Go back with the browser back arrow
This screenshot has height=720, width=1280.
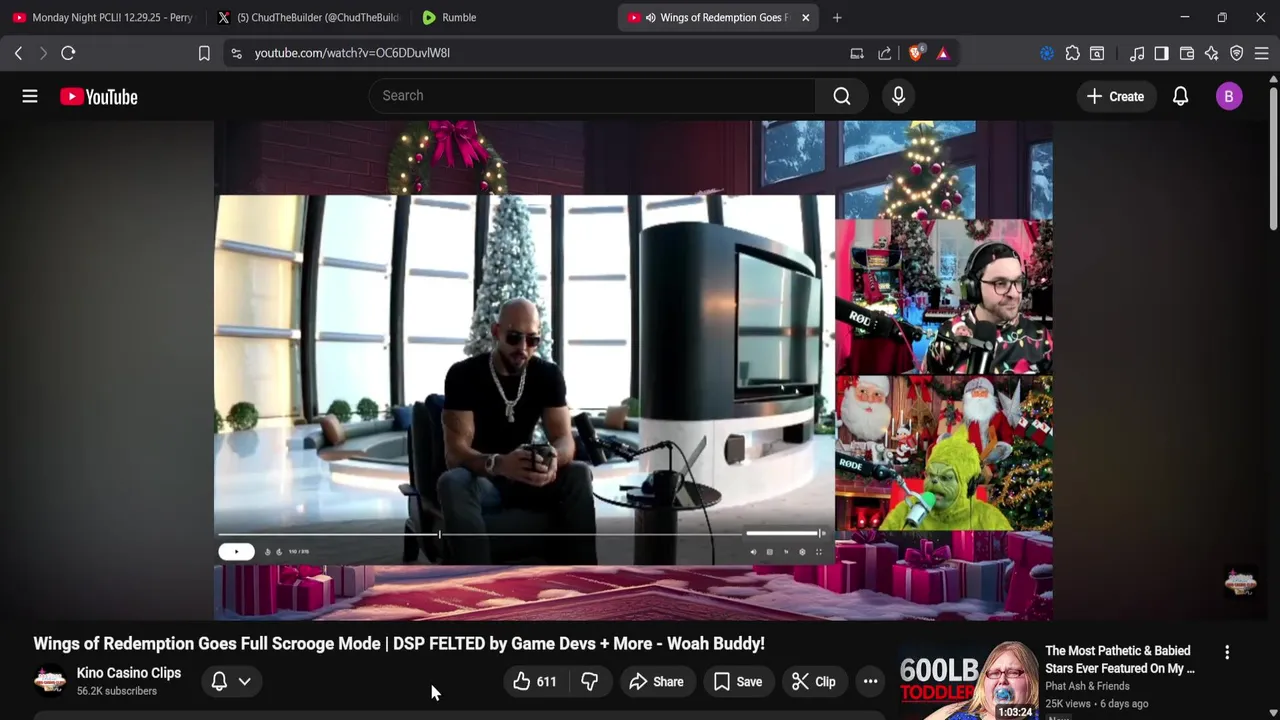click(x=18, y=53)
